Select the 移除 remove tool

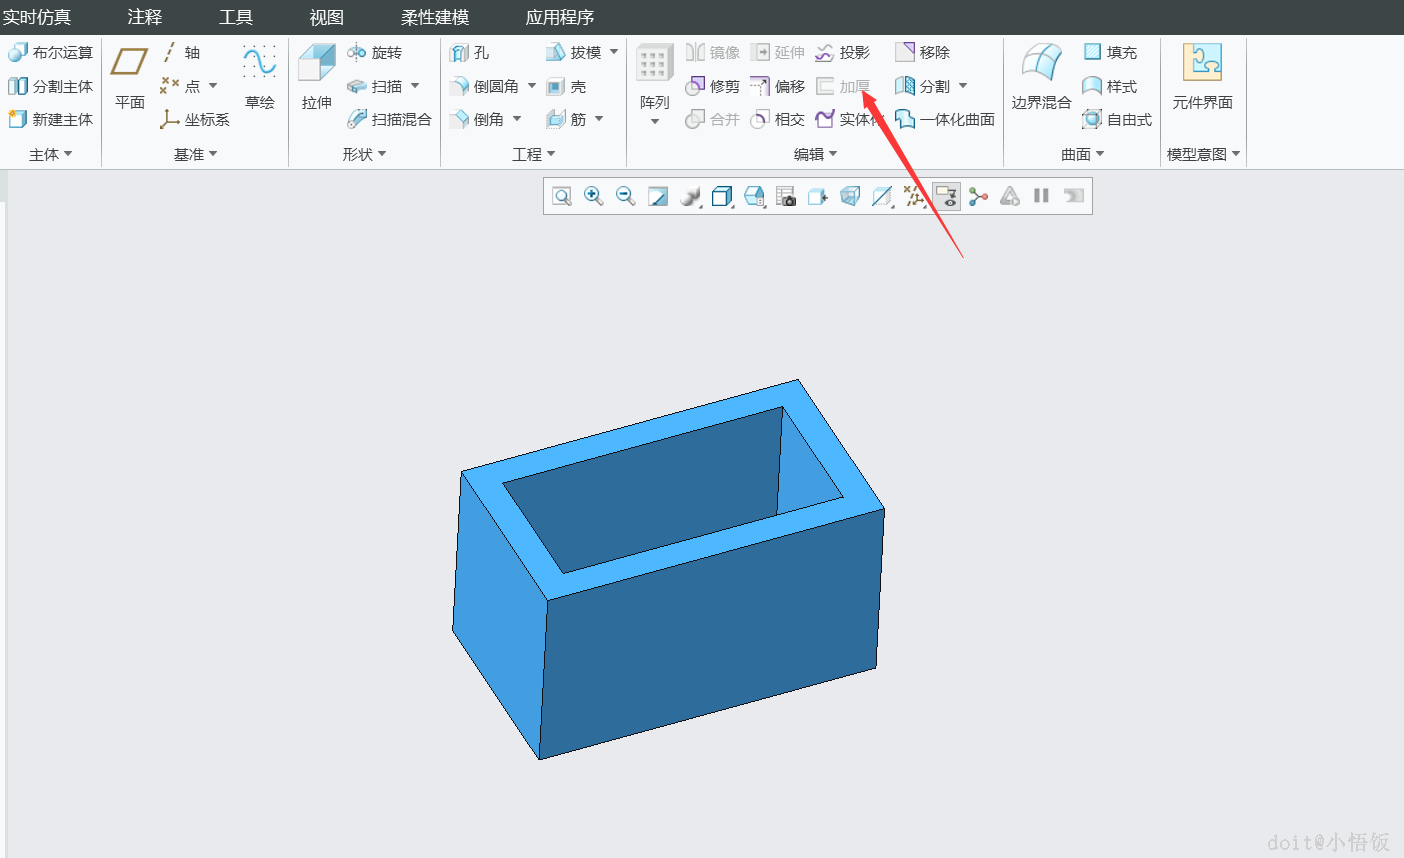point(922,52)
